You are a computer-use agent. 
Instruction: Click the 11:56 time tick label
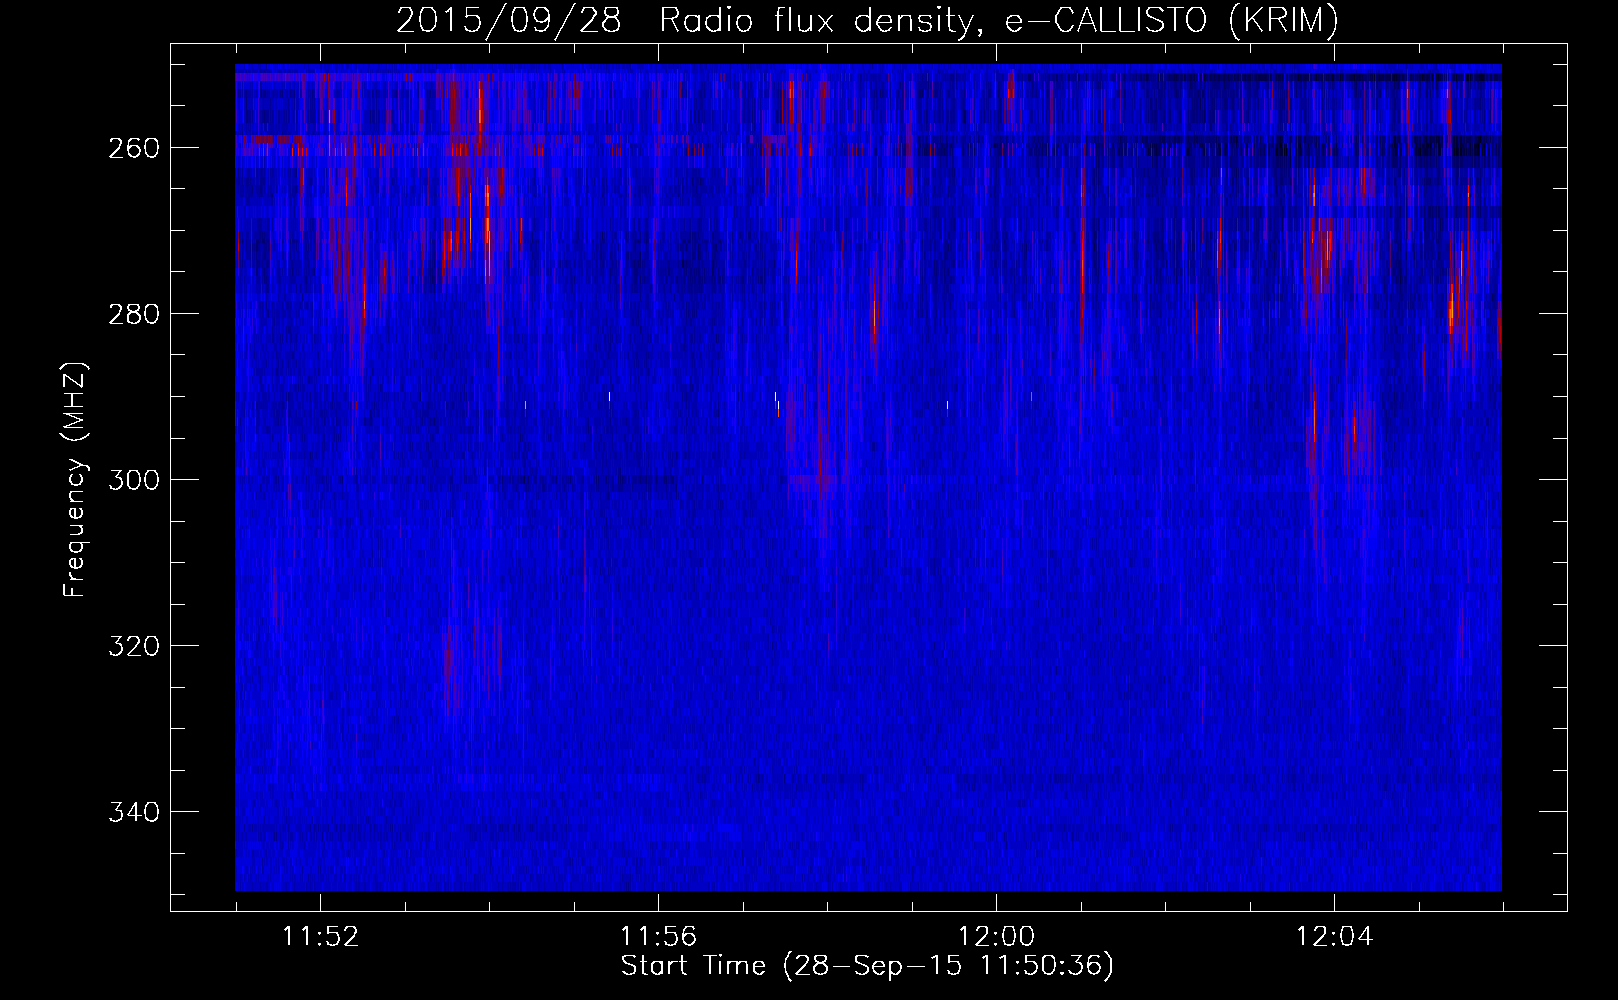pos(658,937)
